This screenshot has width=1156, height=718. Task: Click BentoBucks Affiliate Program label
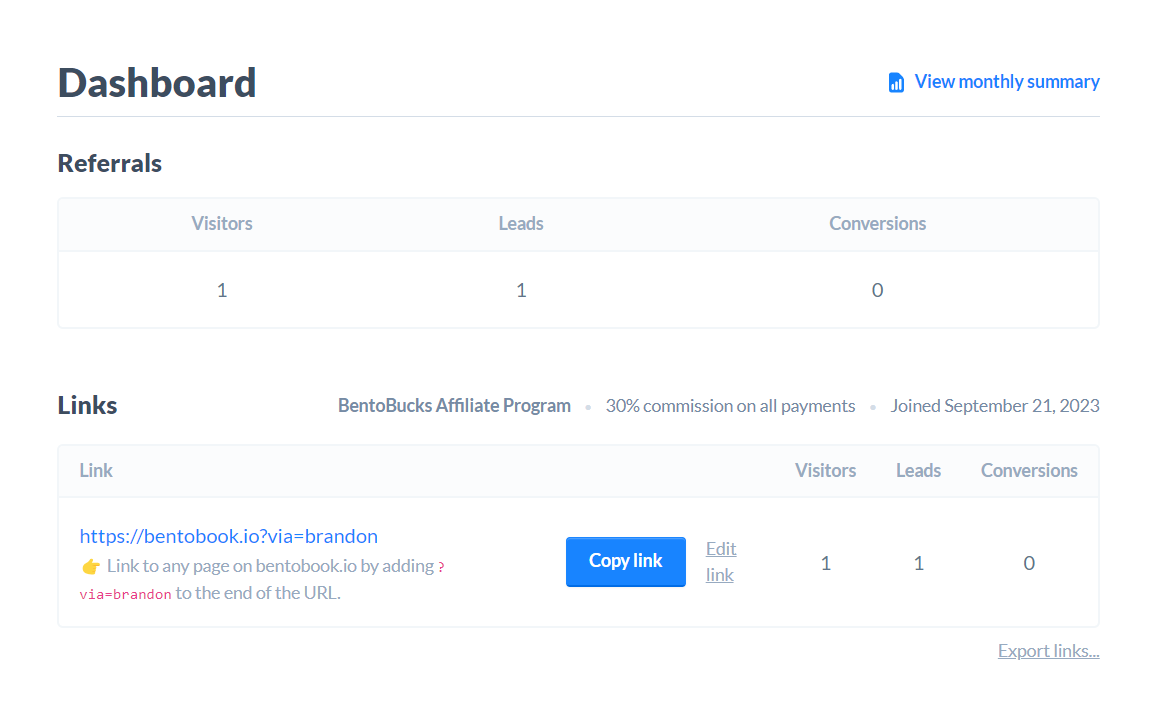click(x=454, y=405)
